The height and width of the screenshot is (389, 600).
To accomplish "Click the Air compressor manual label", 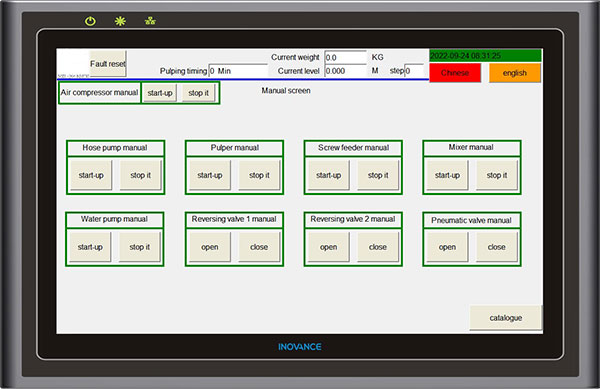I will (x=99, y=93).
